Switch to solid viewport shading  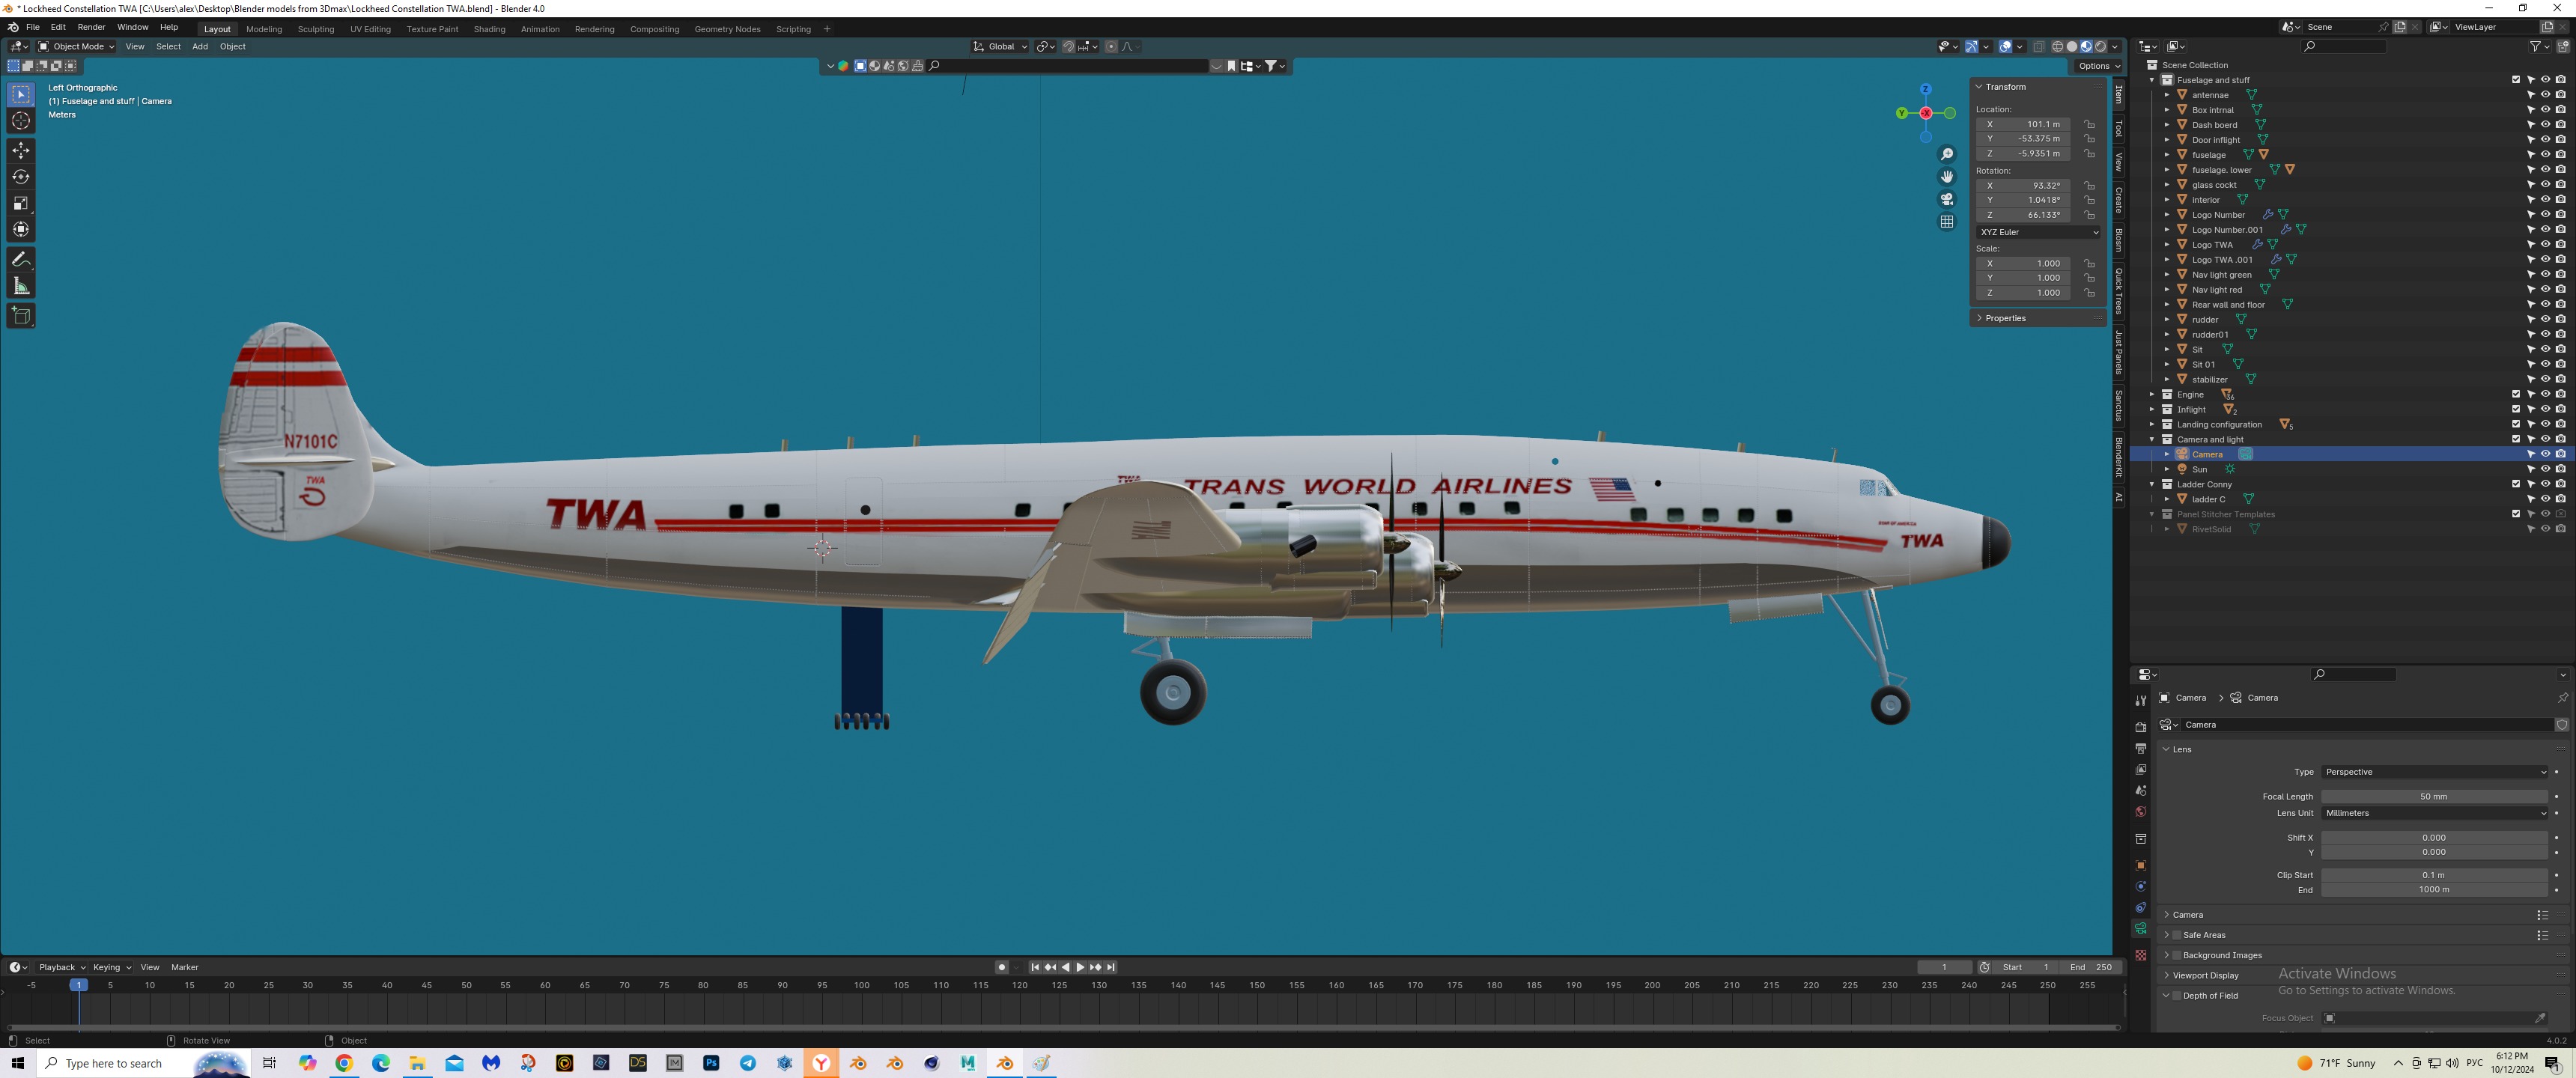tap(2071, 46)
